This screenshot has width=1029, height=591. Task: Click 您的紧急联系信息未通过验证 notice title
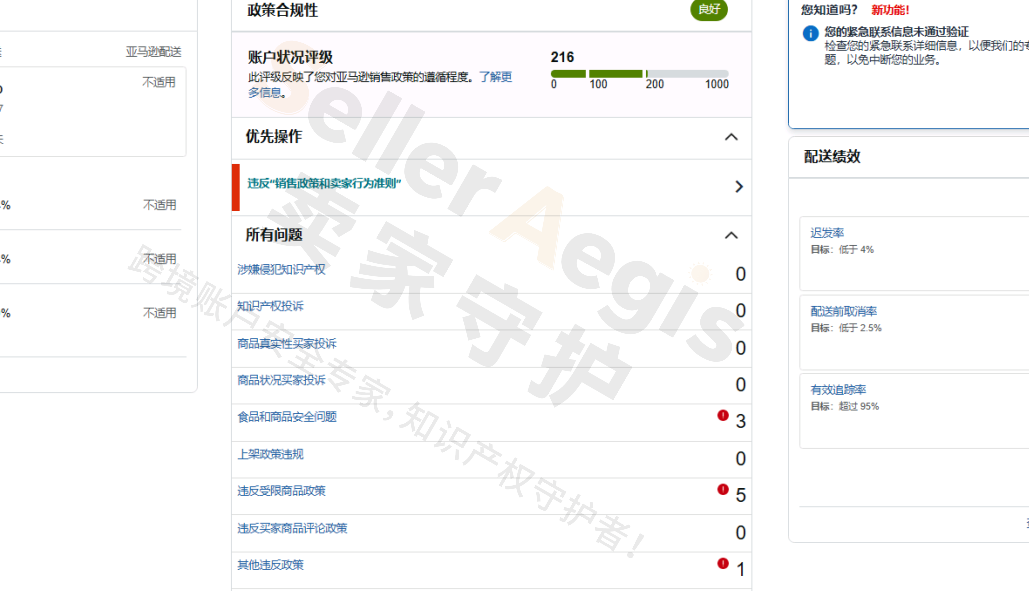click(896, 31)
